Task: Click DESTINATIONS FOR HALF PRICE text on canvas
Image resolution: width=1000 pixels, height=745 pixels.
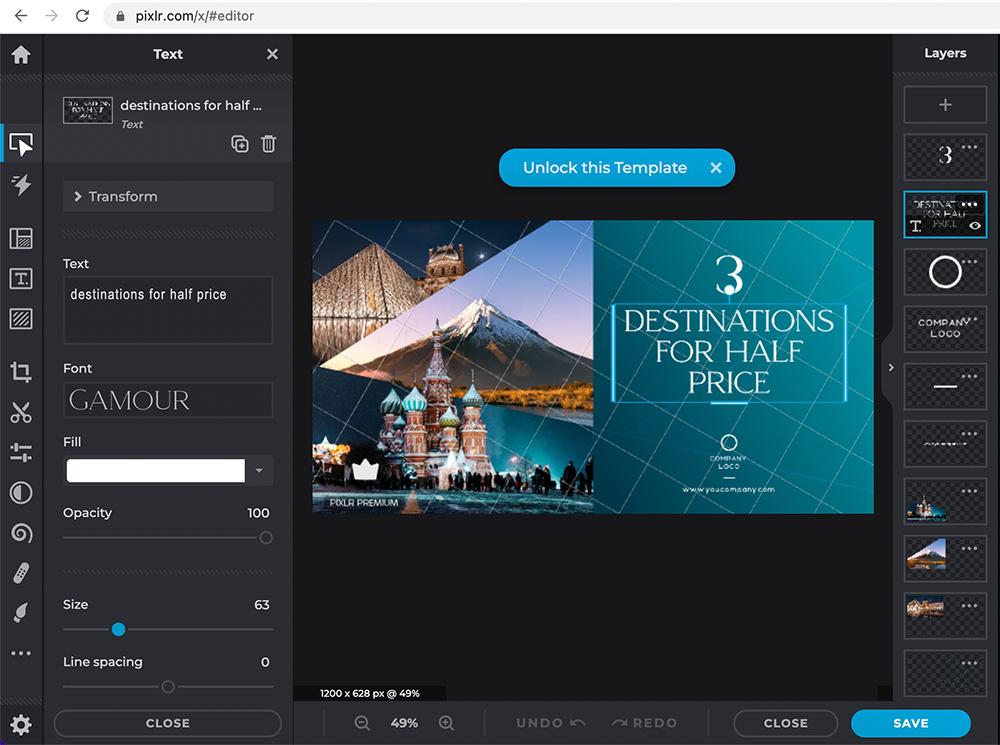Action: click(729, 352)
